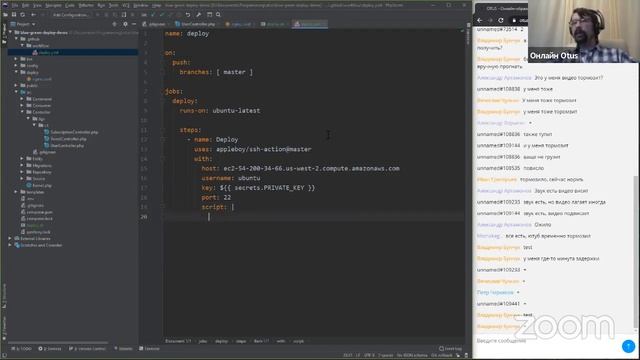
Task: Toggle fold marker beside the 'with:' line
Action: tap(163, 159)
